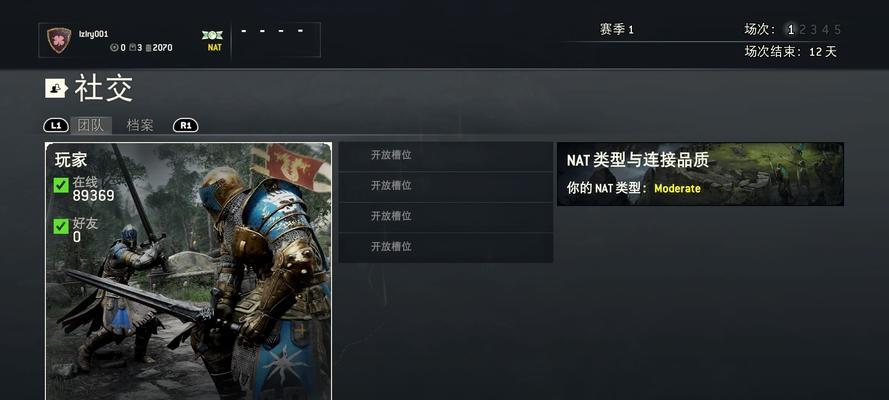
Task: Open the 档案 tab
Action: (x=140, y=125)
